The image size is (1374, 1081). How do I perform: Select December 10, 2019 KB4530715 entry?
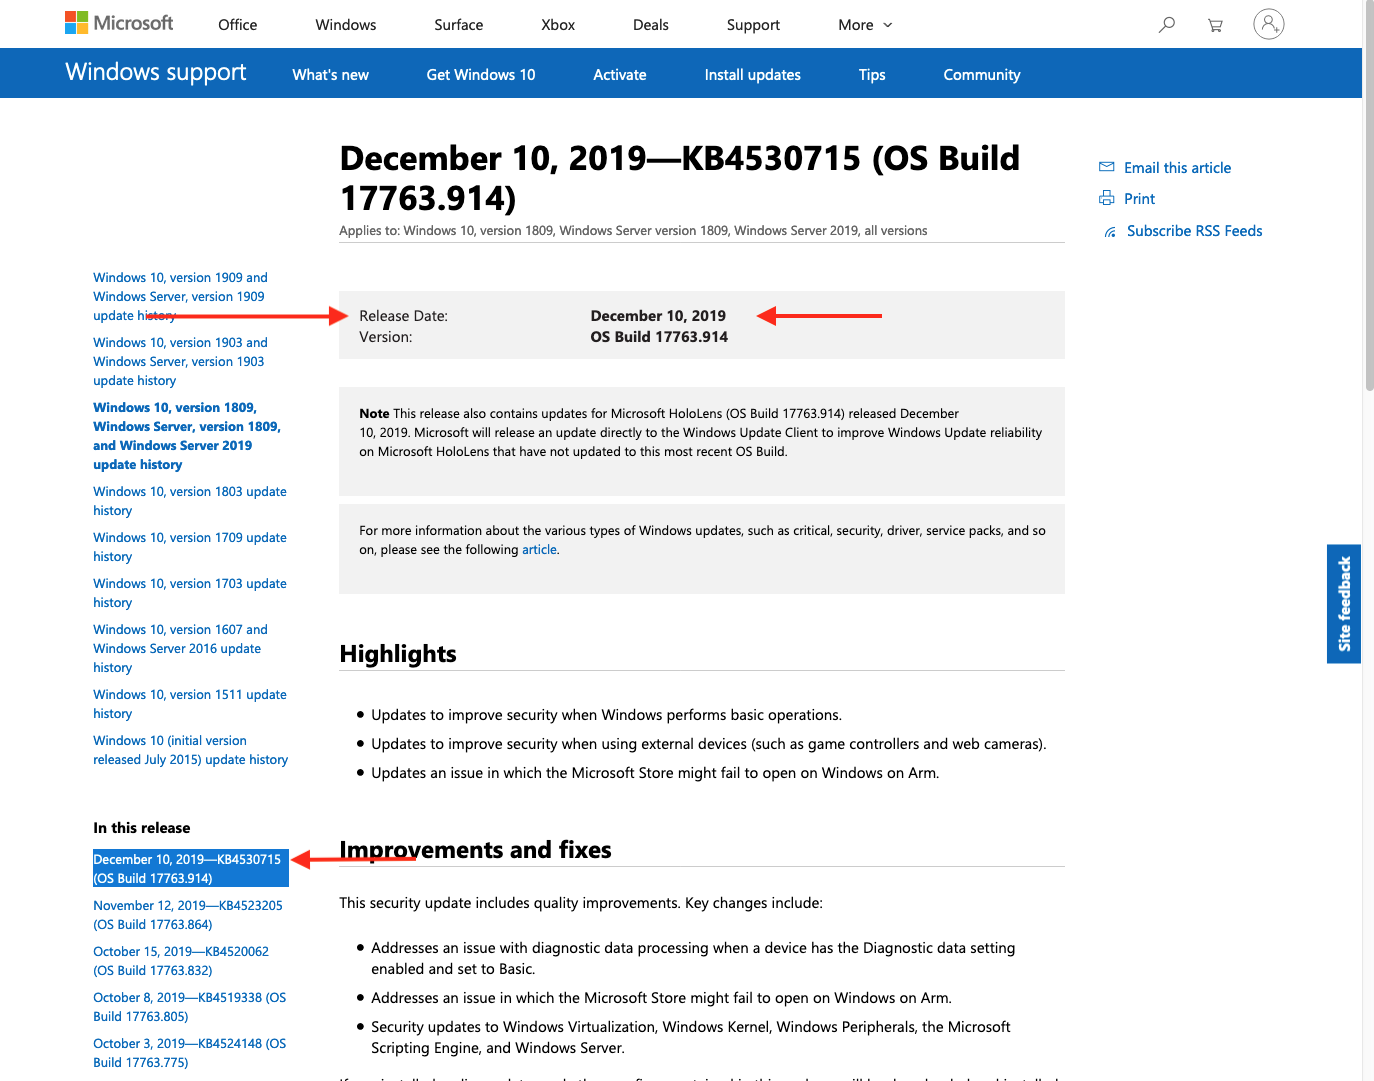pos(191,868)
